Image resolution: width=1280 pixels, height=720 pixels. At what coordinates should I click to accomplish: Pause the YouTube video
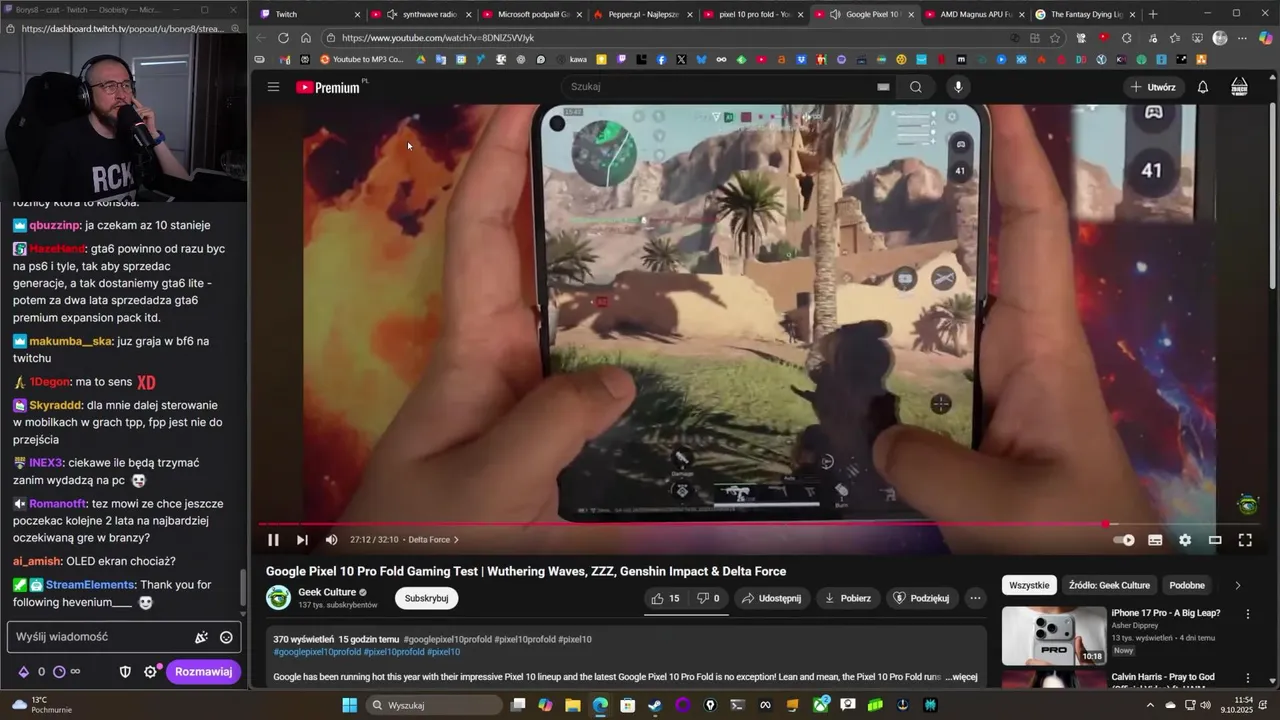point(273,540)
